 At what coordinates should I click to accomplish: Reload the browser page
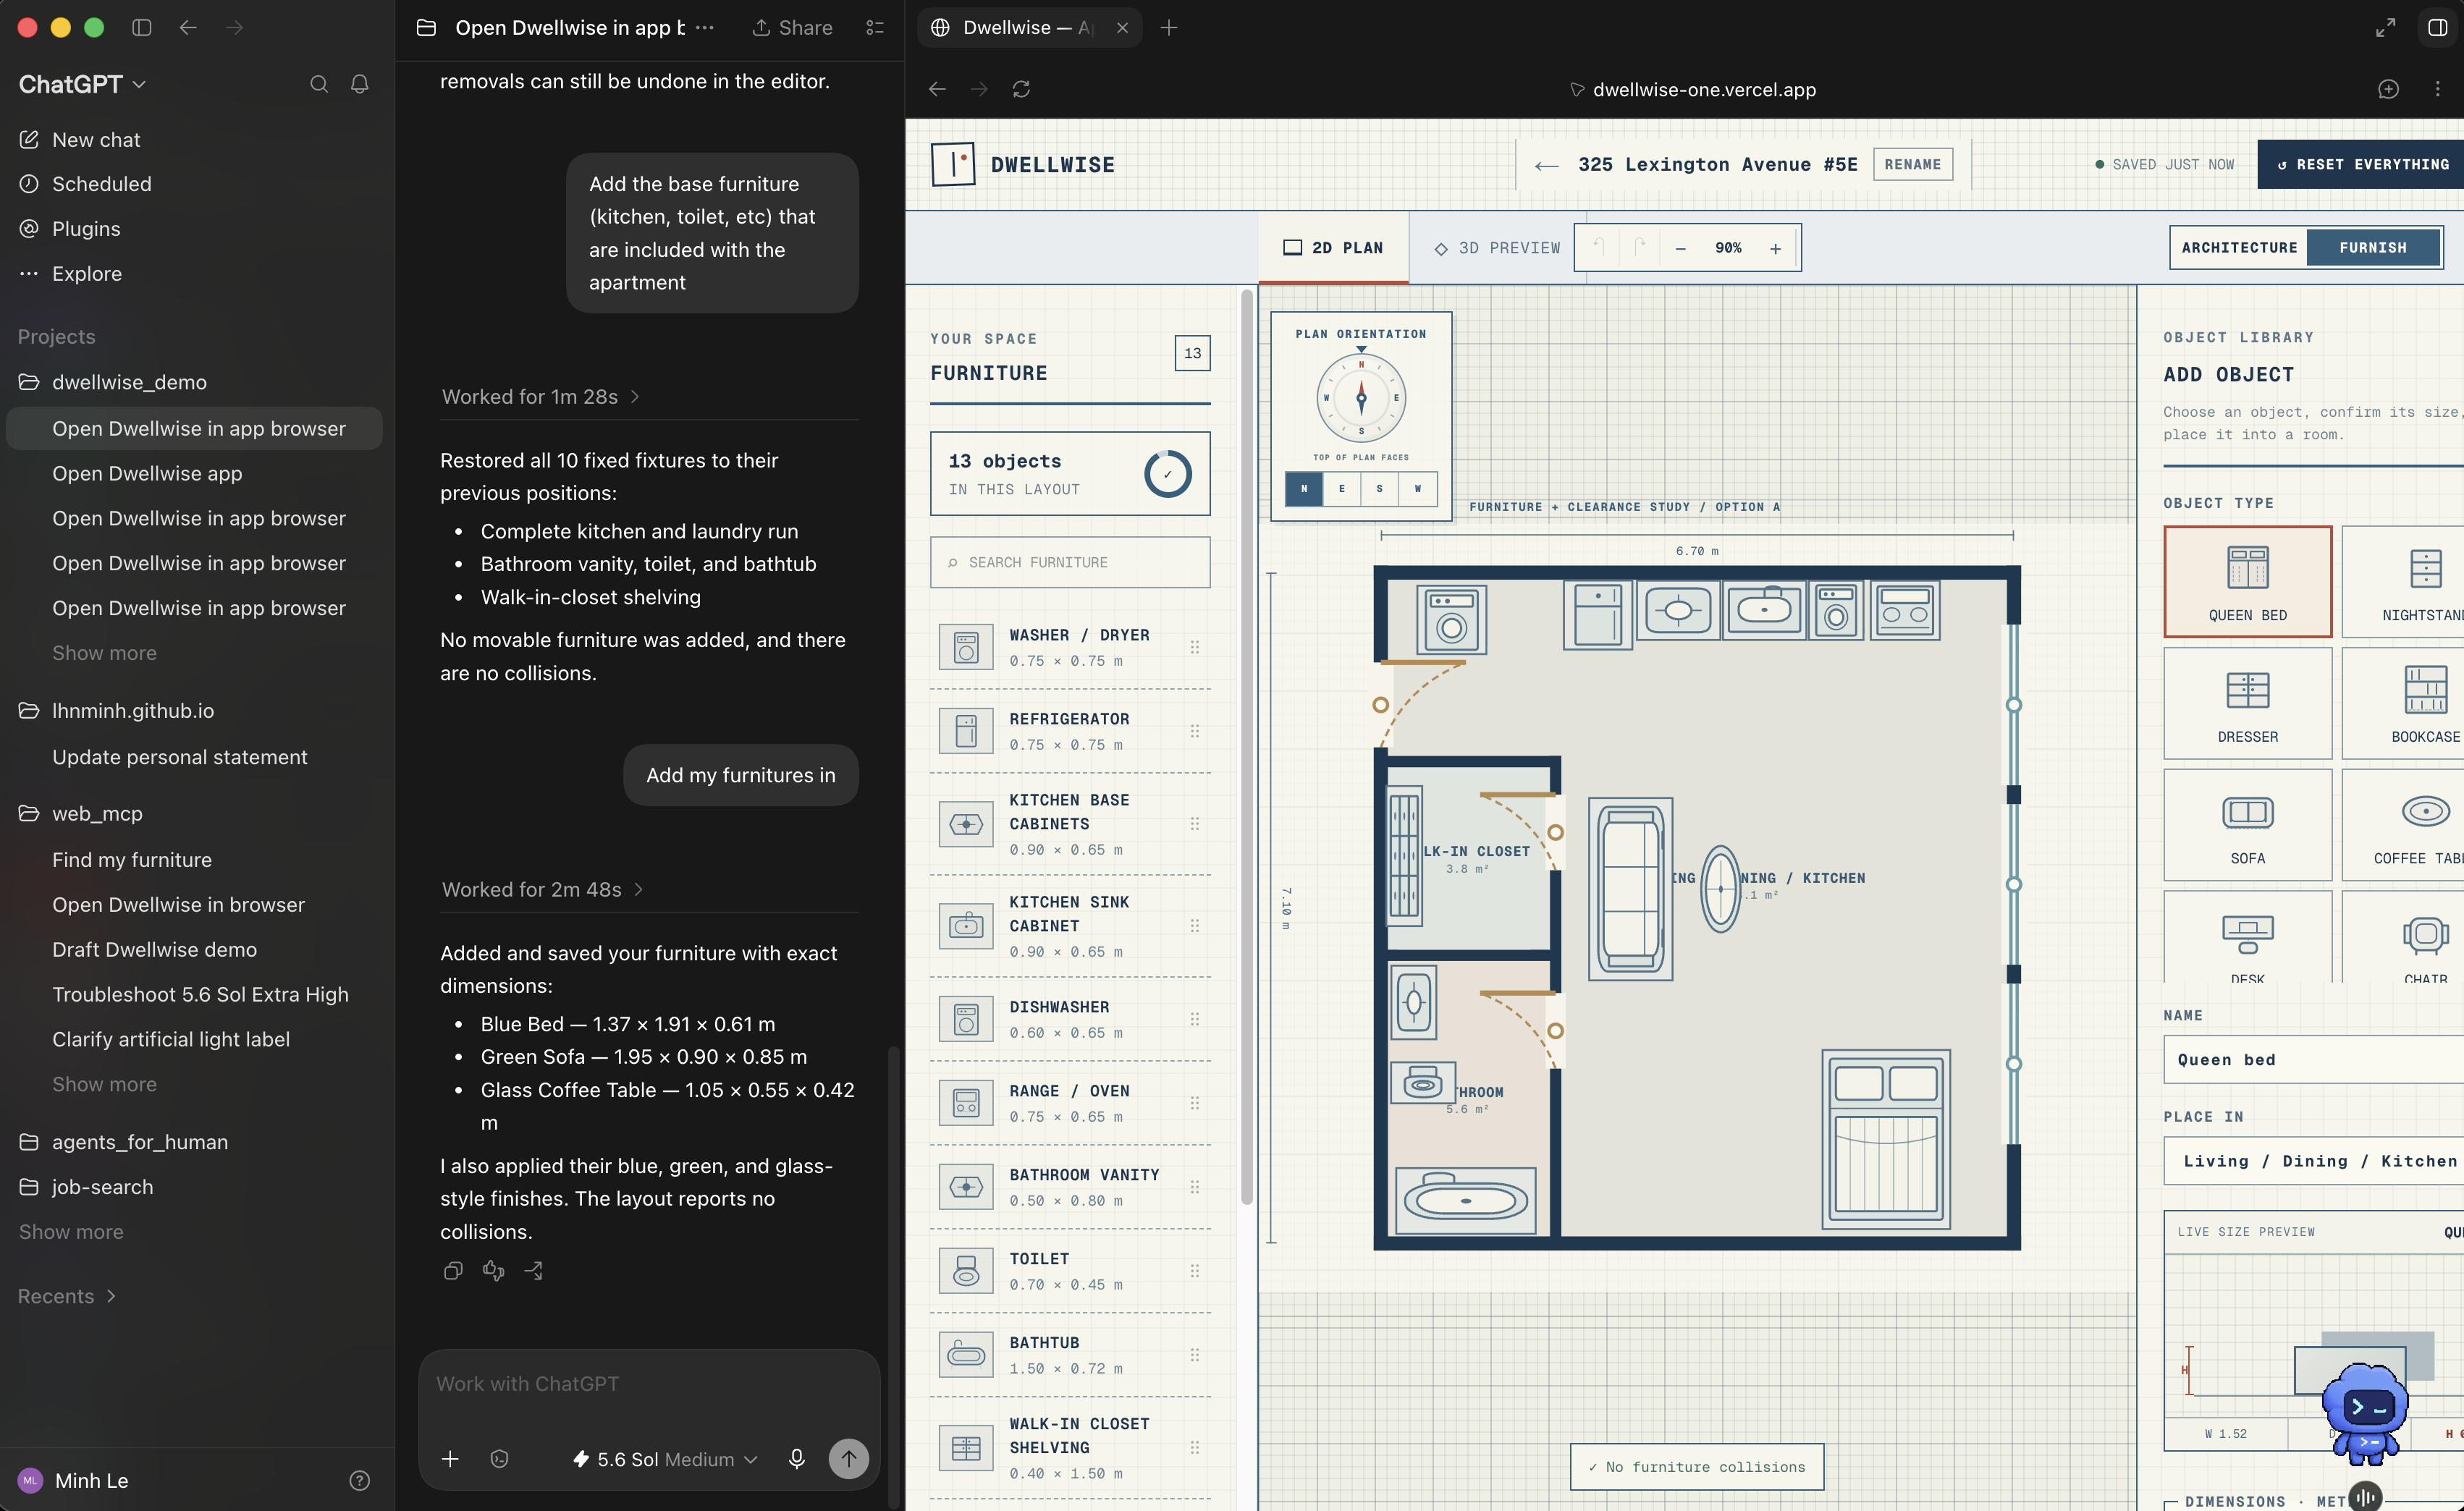coord(1021,89)
